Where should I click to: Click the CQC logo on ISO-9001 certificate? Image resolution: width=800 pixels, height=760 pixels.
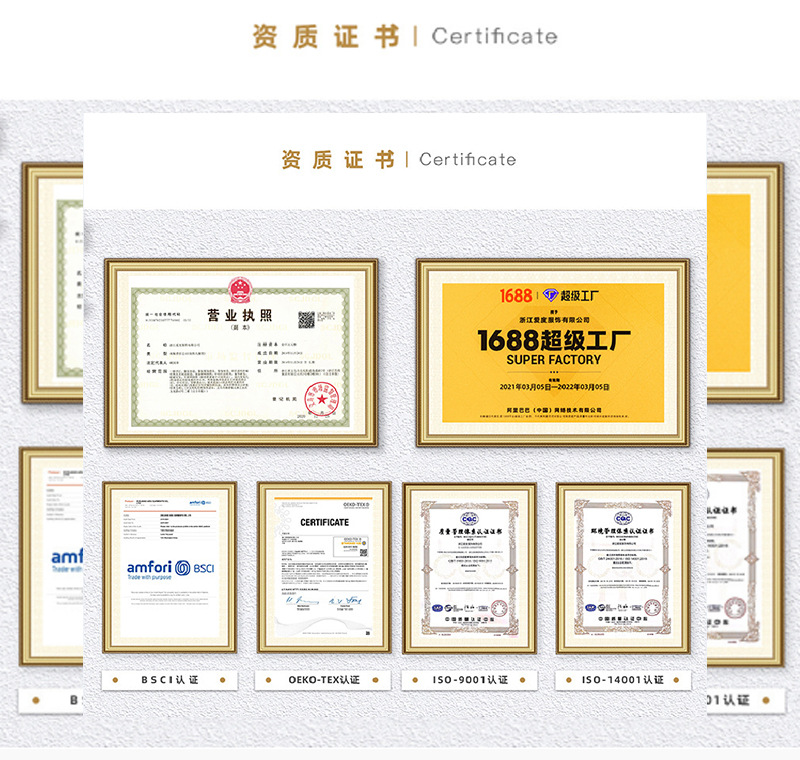tap(469, 519)
